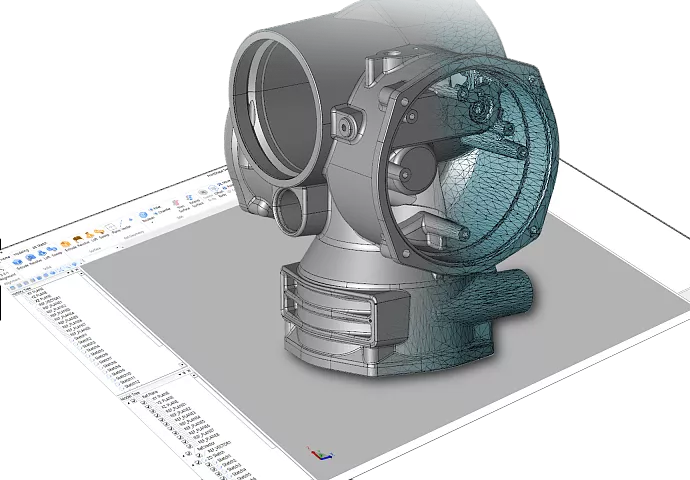Collapse the 2D Sketch group in Model Tree
Image resolution: width=690 pixels, height=480 pixels.
[193, 465]
